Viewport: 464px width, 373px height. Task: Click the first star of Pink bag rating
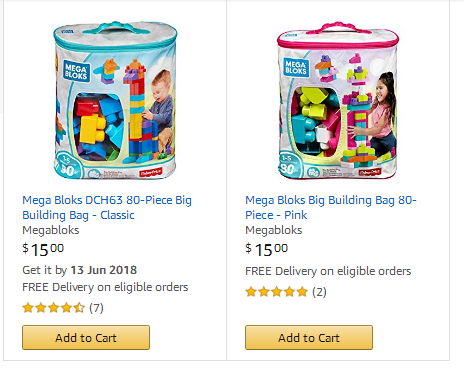(x=251, y=292)
